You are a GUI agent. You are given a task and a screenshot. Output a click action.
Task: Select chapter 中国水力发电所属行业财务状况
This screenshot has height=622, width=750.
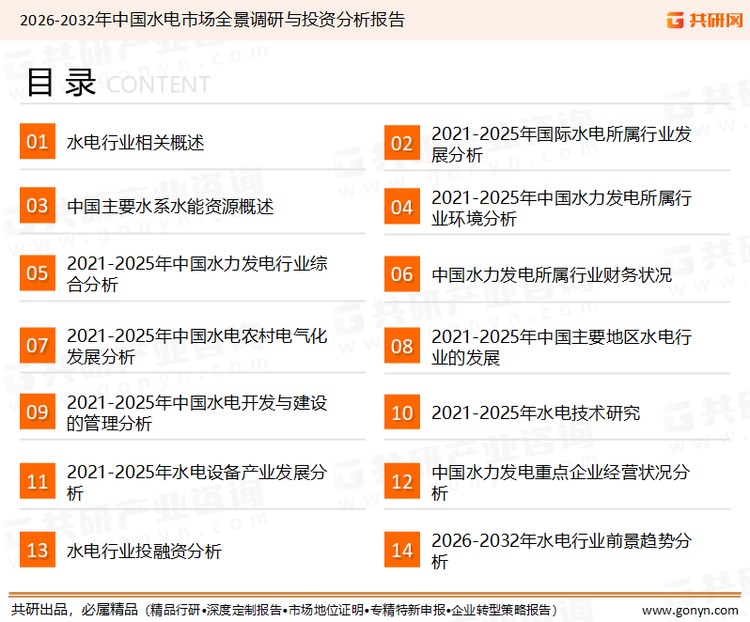click(x=551, y=275)
